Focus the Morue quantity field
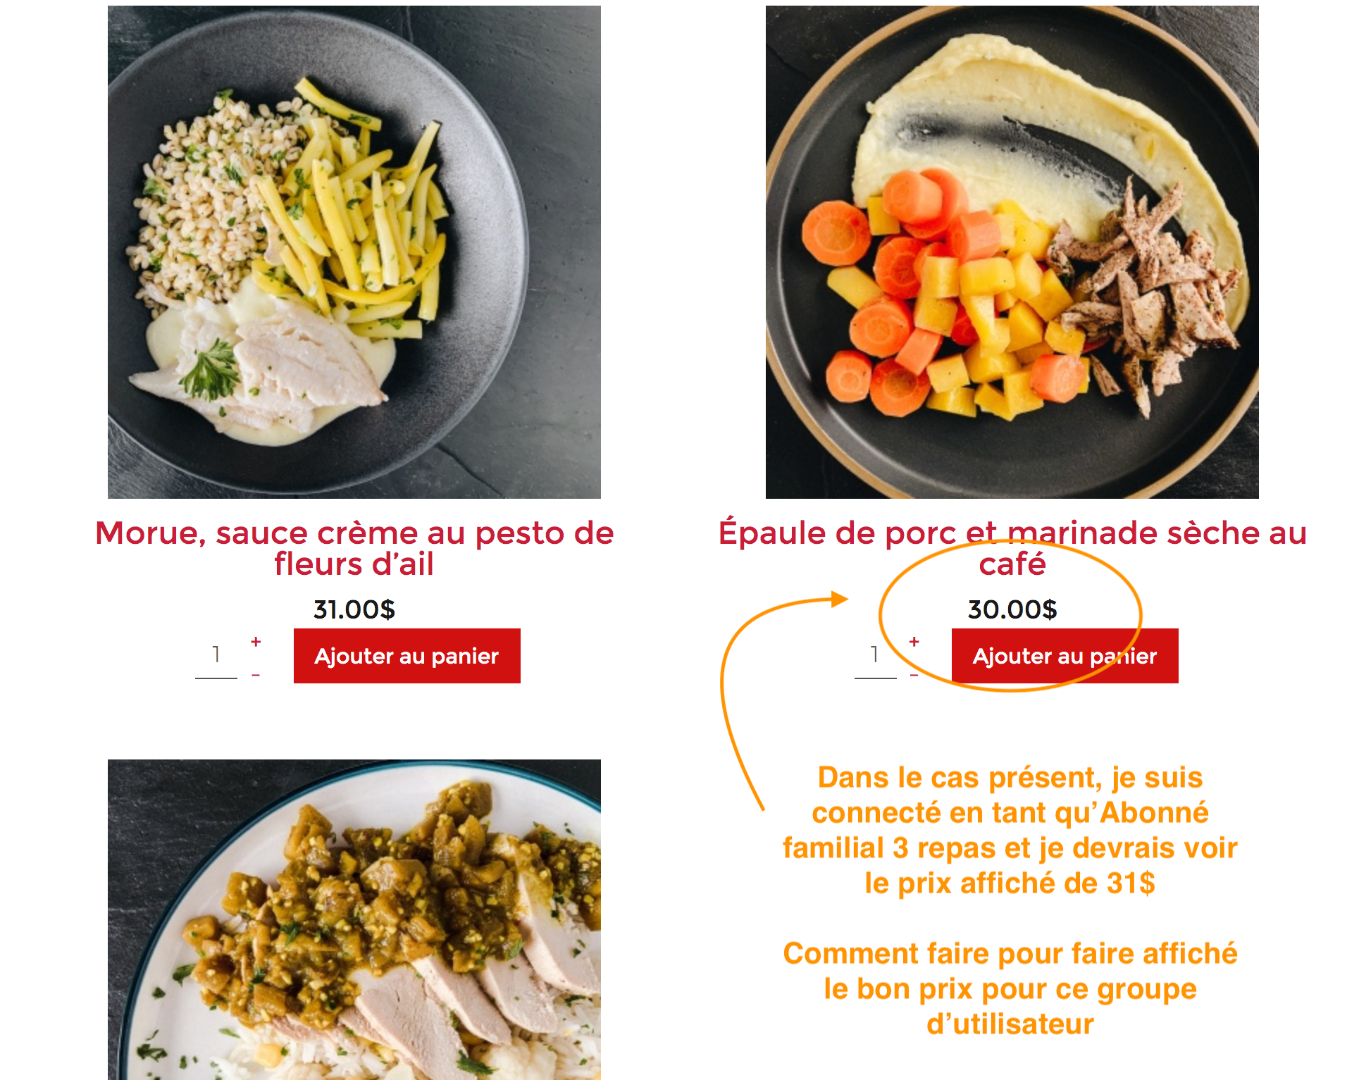This screenshot has width=1360, height=1080. [x=216, y=656]
